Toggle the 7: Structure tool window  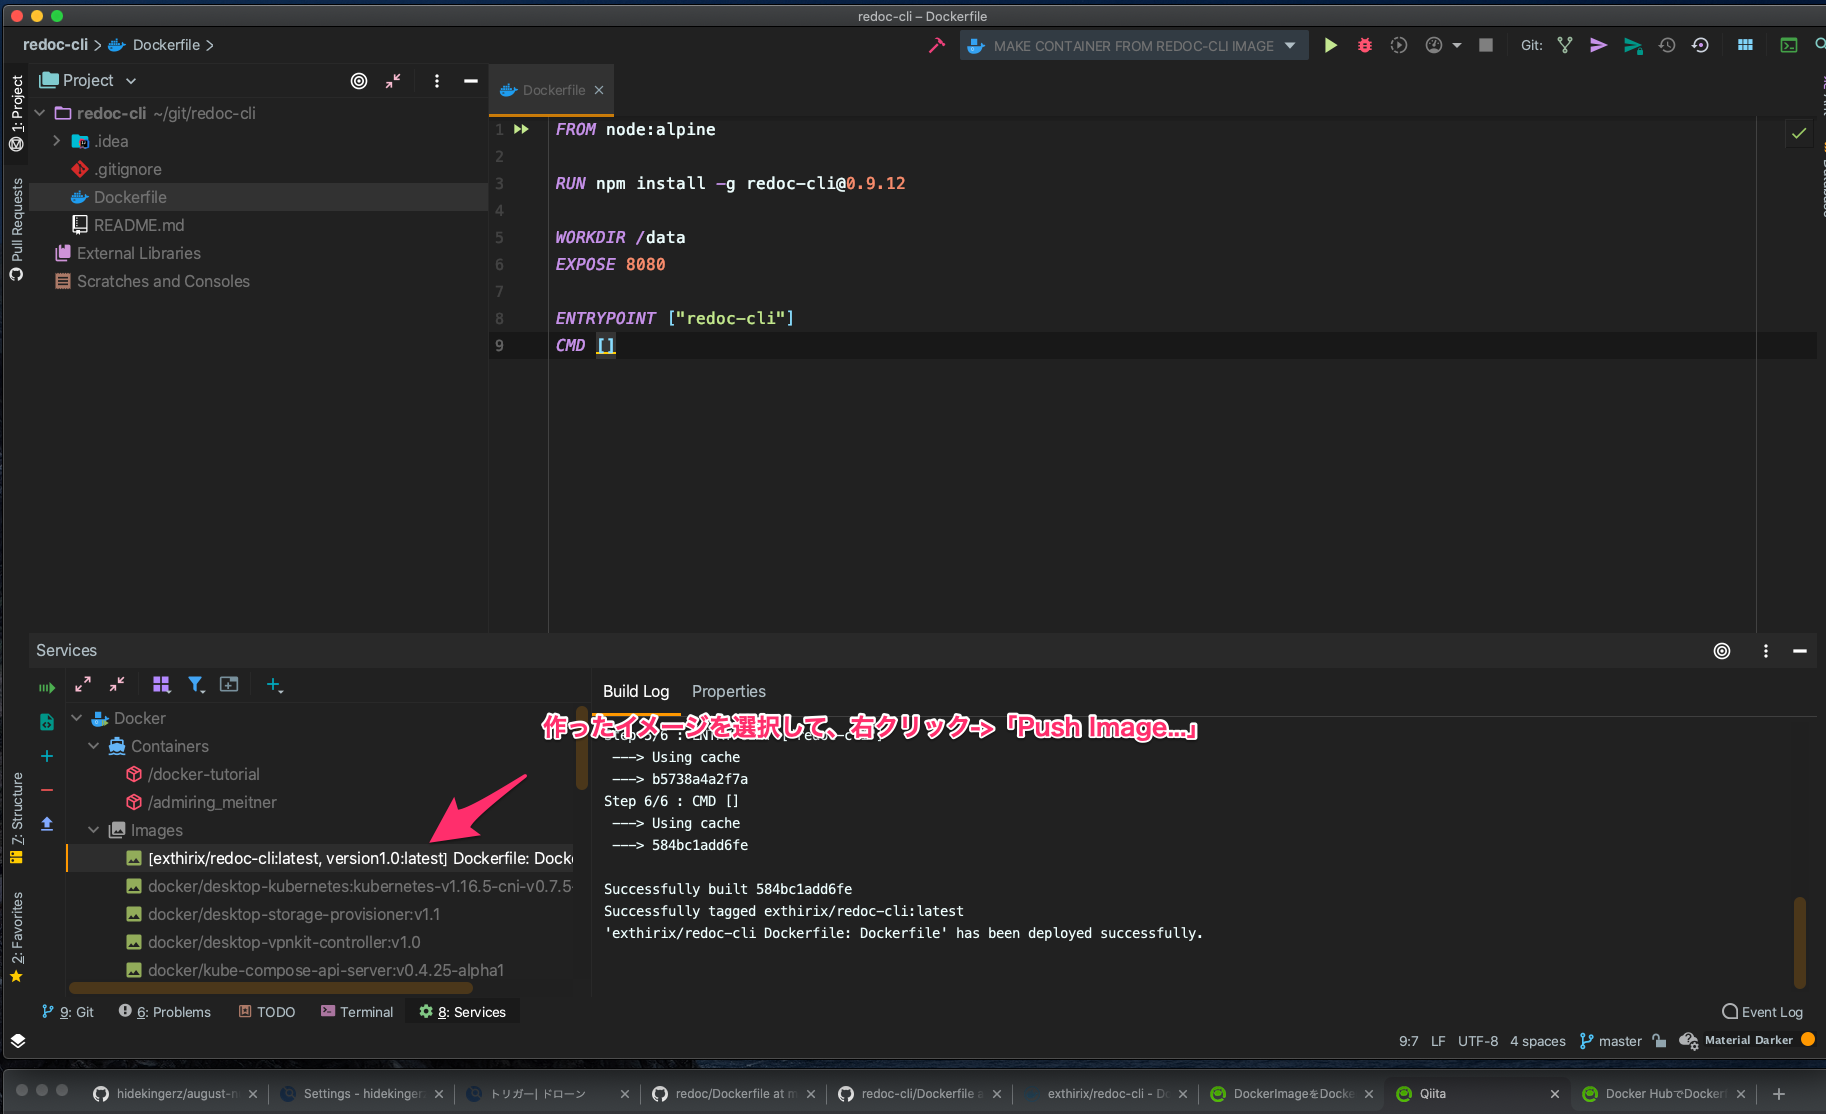(16, 818)
